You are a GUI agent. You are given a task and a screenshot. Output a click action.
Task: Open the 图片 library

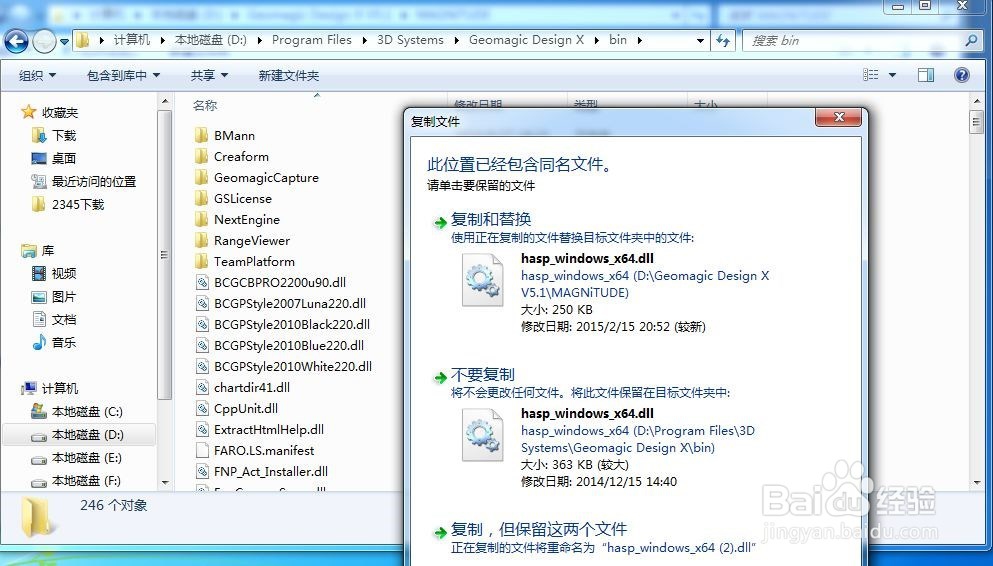(x=64, y=297)
